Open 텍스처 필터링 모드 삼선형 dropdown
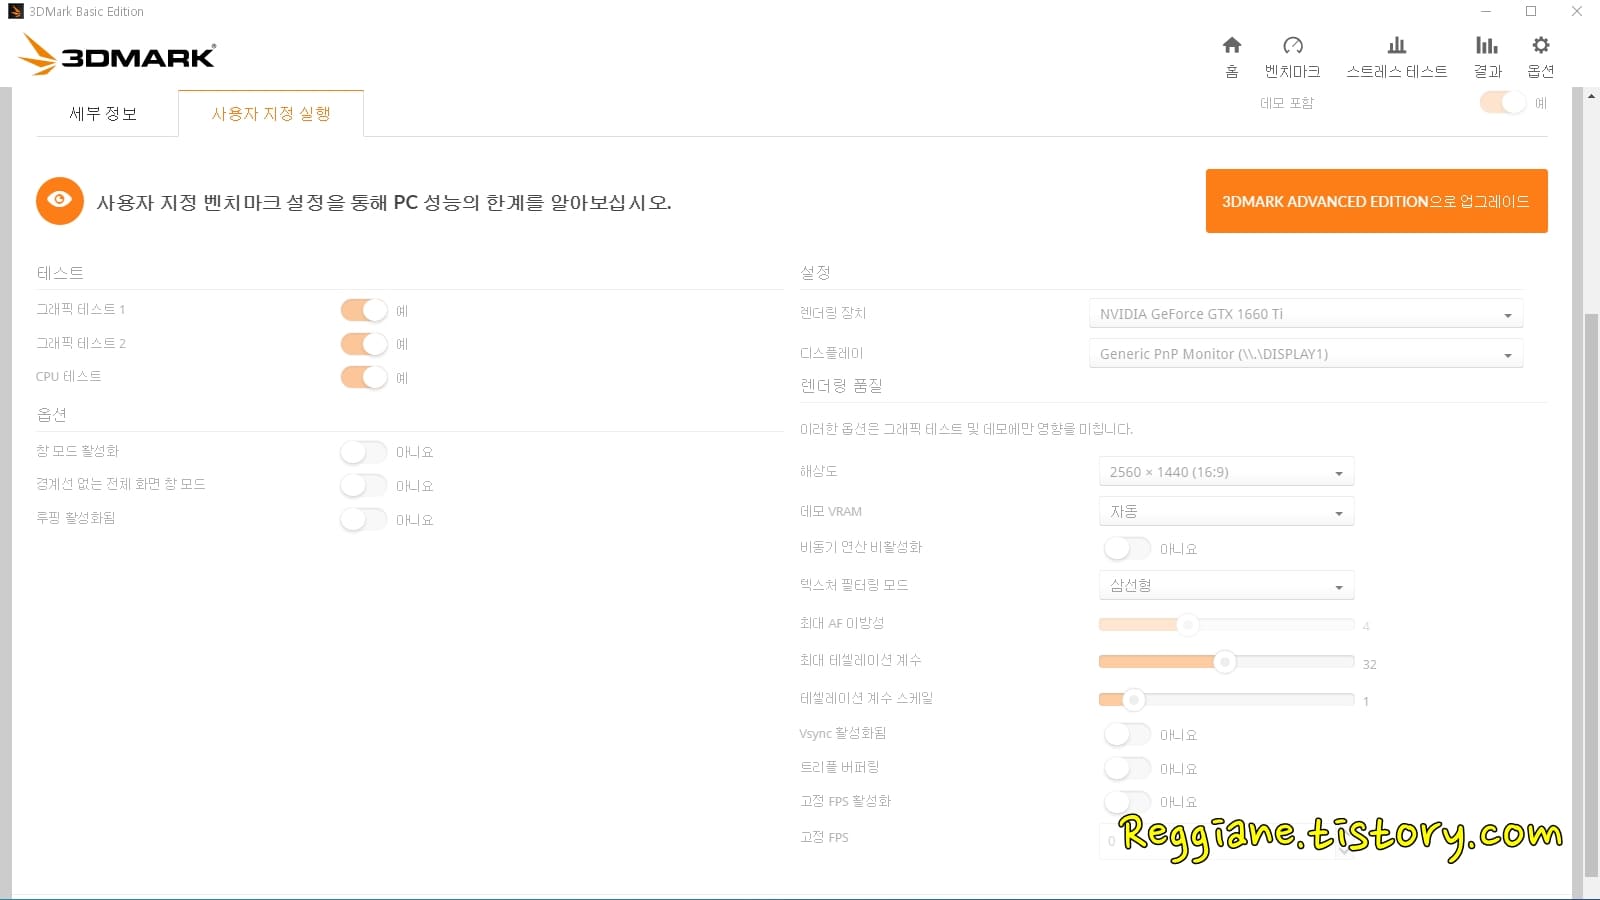The height and width of the screenshot is (900, 1600). [x=1226, y=585]
